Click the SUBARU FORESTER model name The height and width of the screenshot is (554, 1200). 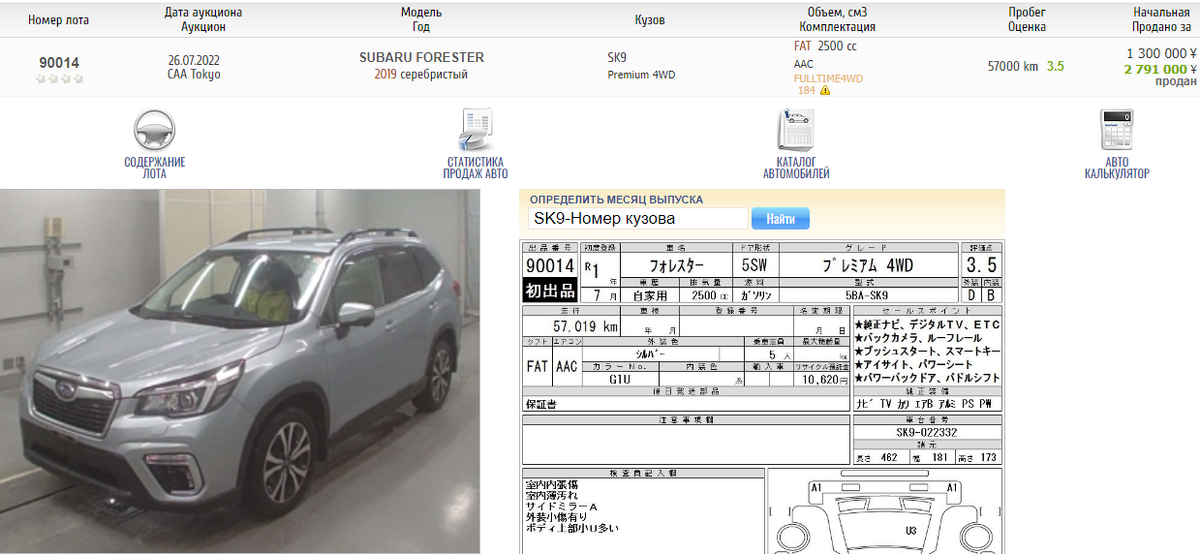(421, 57)
